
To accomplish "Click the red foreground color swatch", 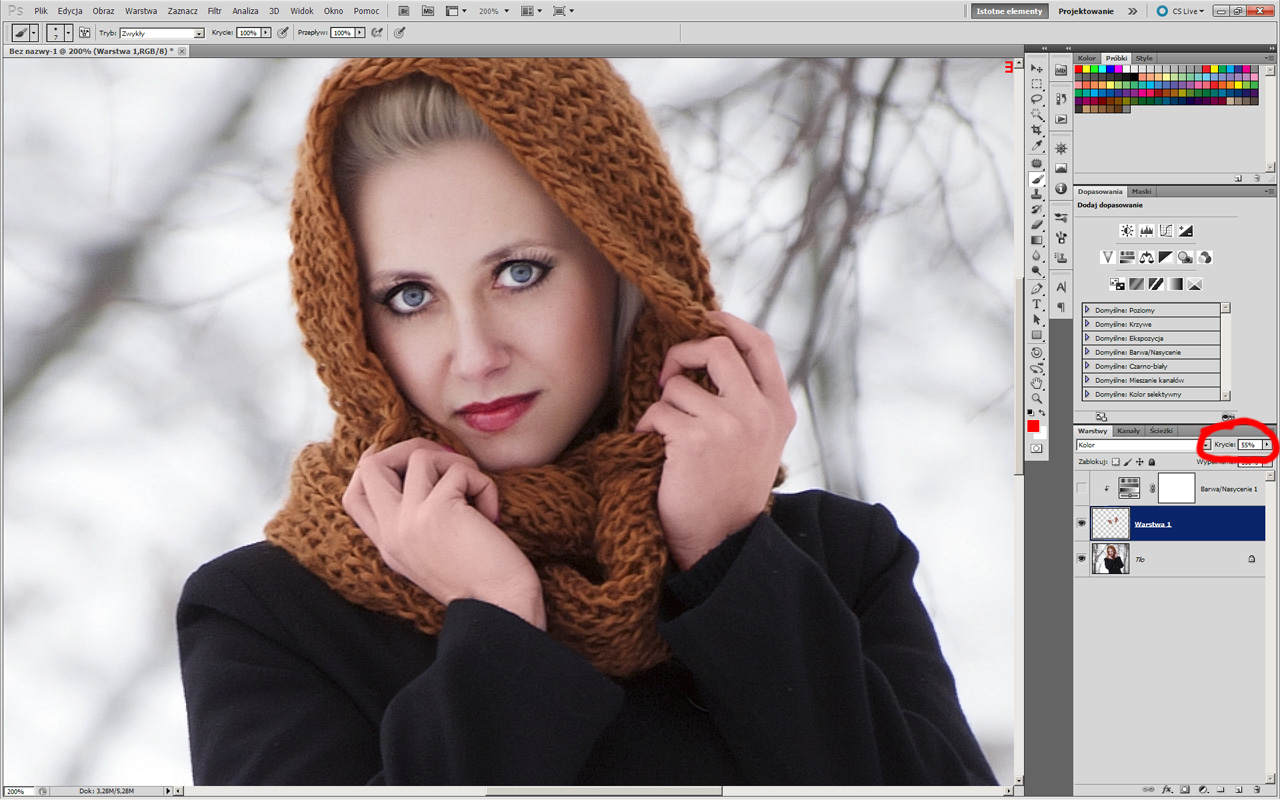I will click(1033, 426).
